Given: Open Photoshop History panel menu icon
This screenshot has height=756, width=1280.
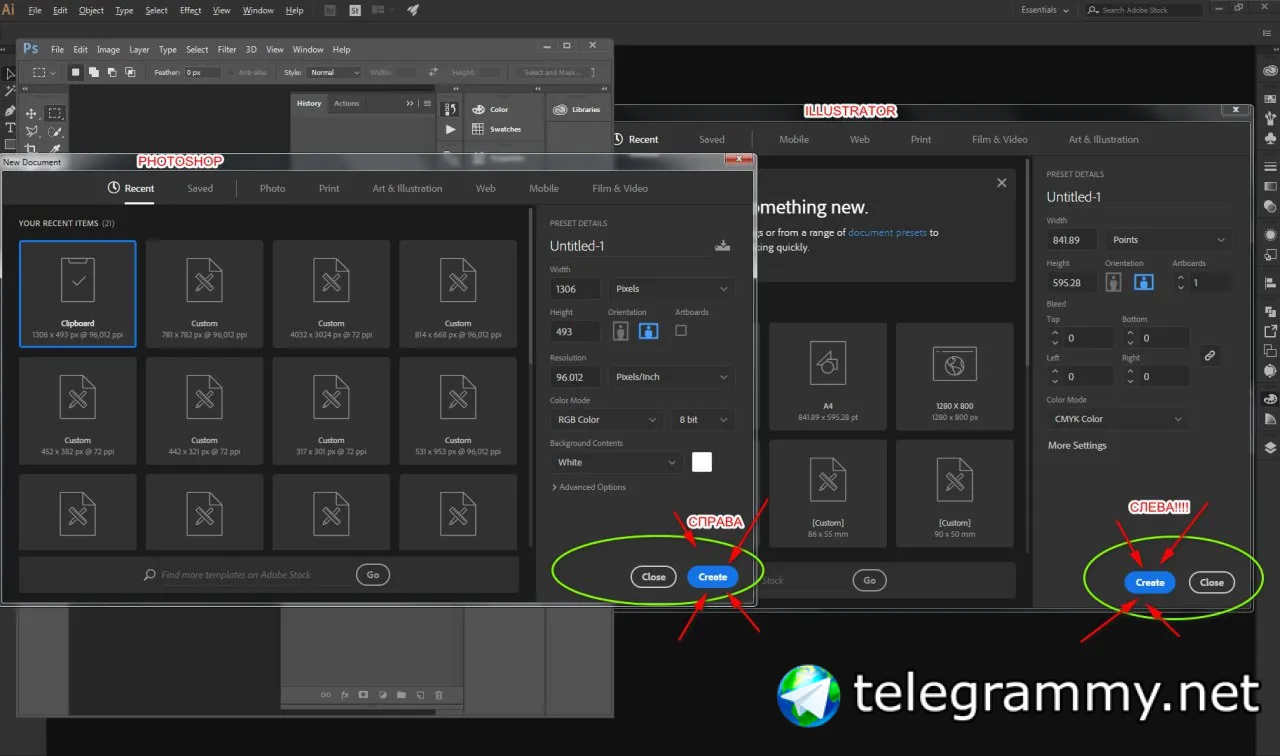Looking at the screenshot, I should (427, 103).
